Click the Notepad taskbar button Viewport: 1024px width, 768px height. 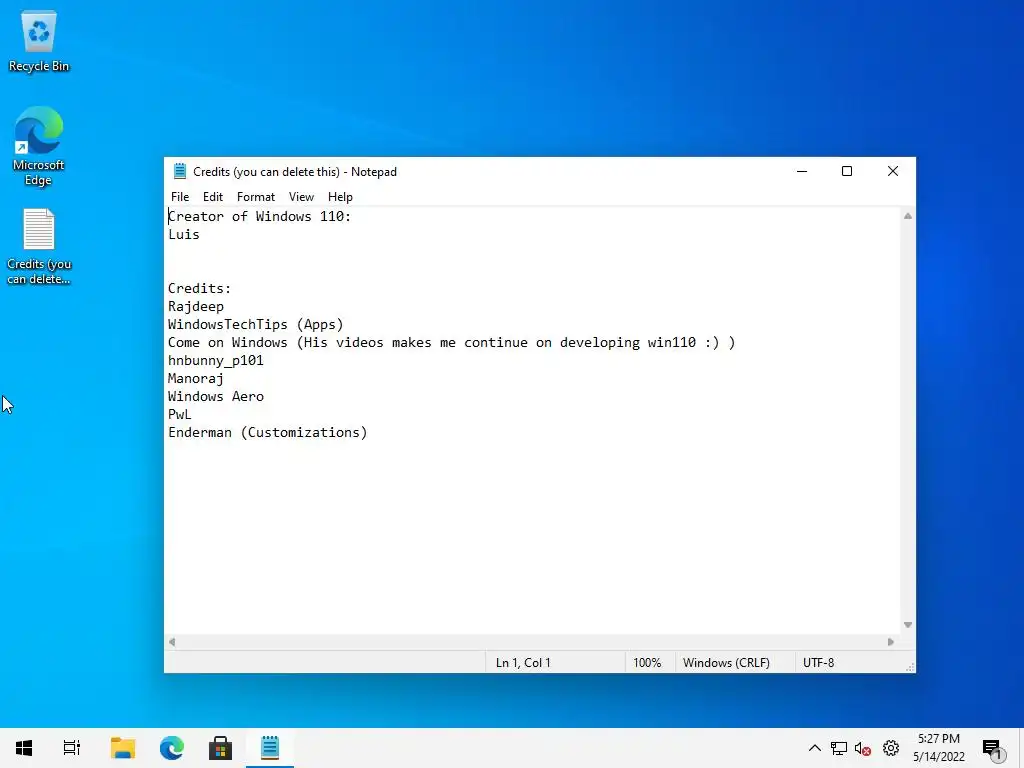pos(270,748)
